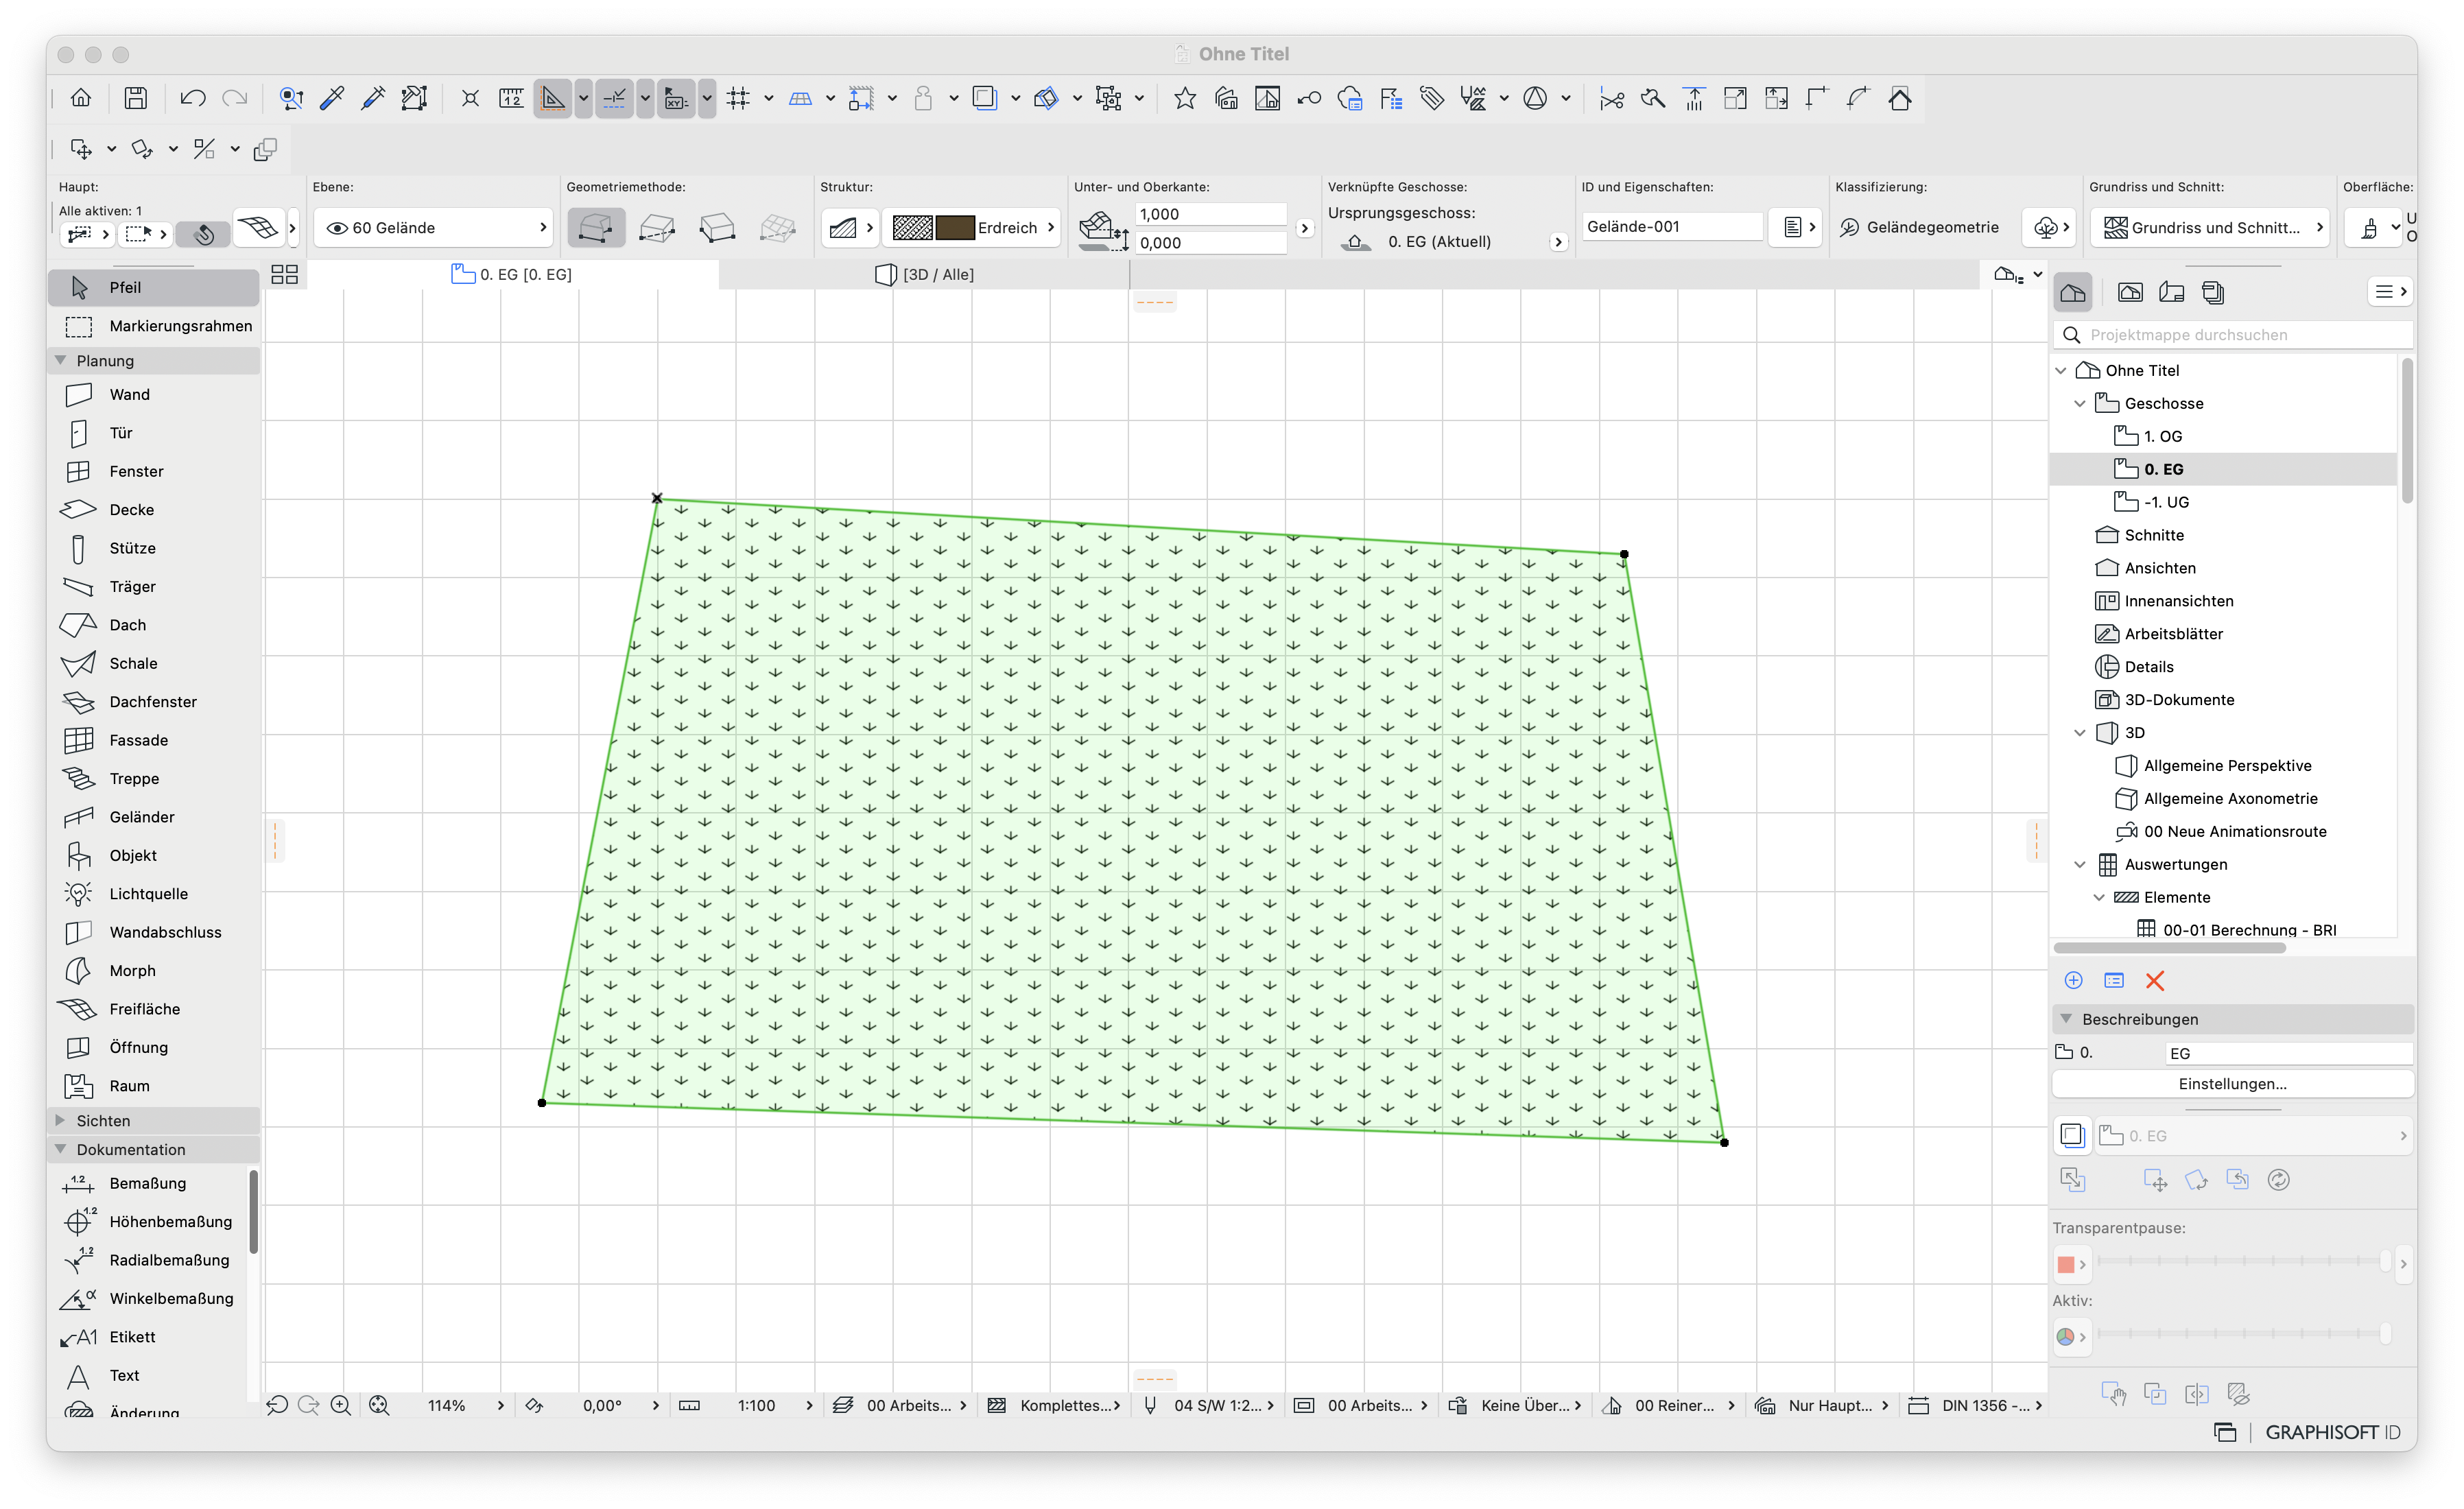Click the Aktiv slider track
The image size is (2464, 1509).
pos(2243,1335)
